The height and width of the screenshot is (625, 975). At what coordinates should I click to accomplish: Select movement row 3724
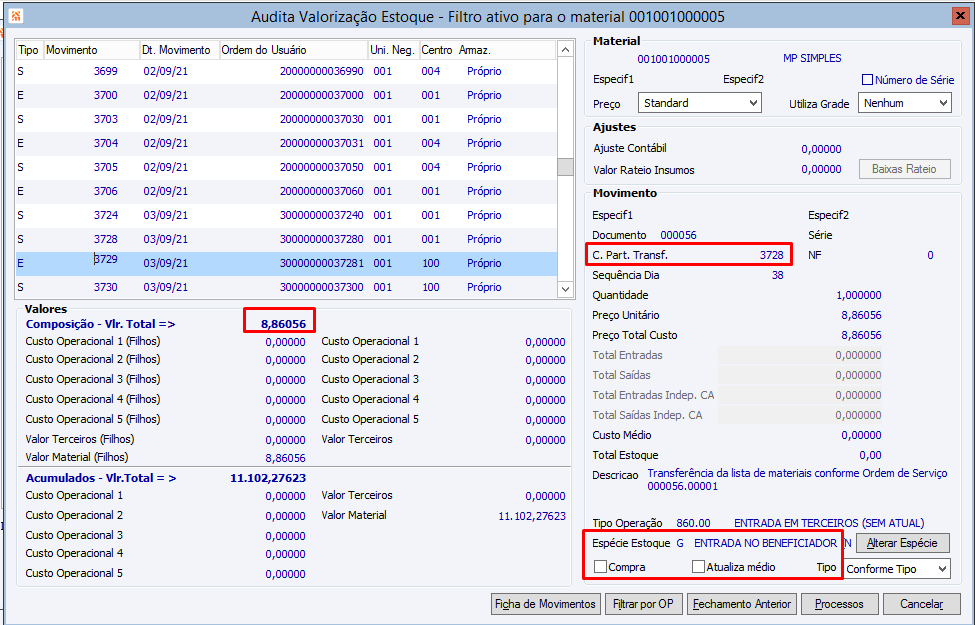tap(286, 215)
